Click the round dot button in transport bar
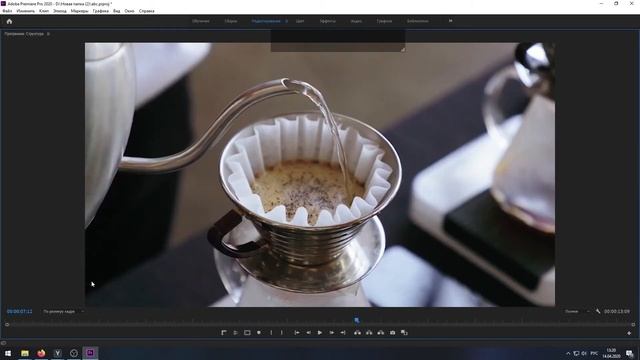640x360 pixels. (259, 333)
